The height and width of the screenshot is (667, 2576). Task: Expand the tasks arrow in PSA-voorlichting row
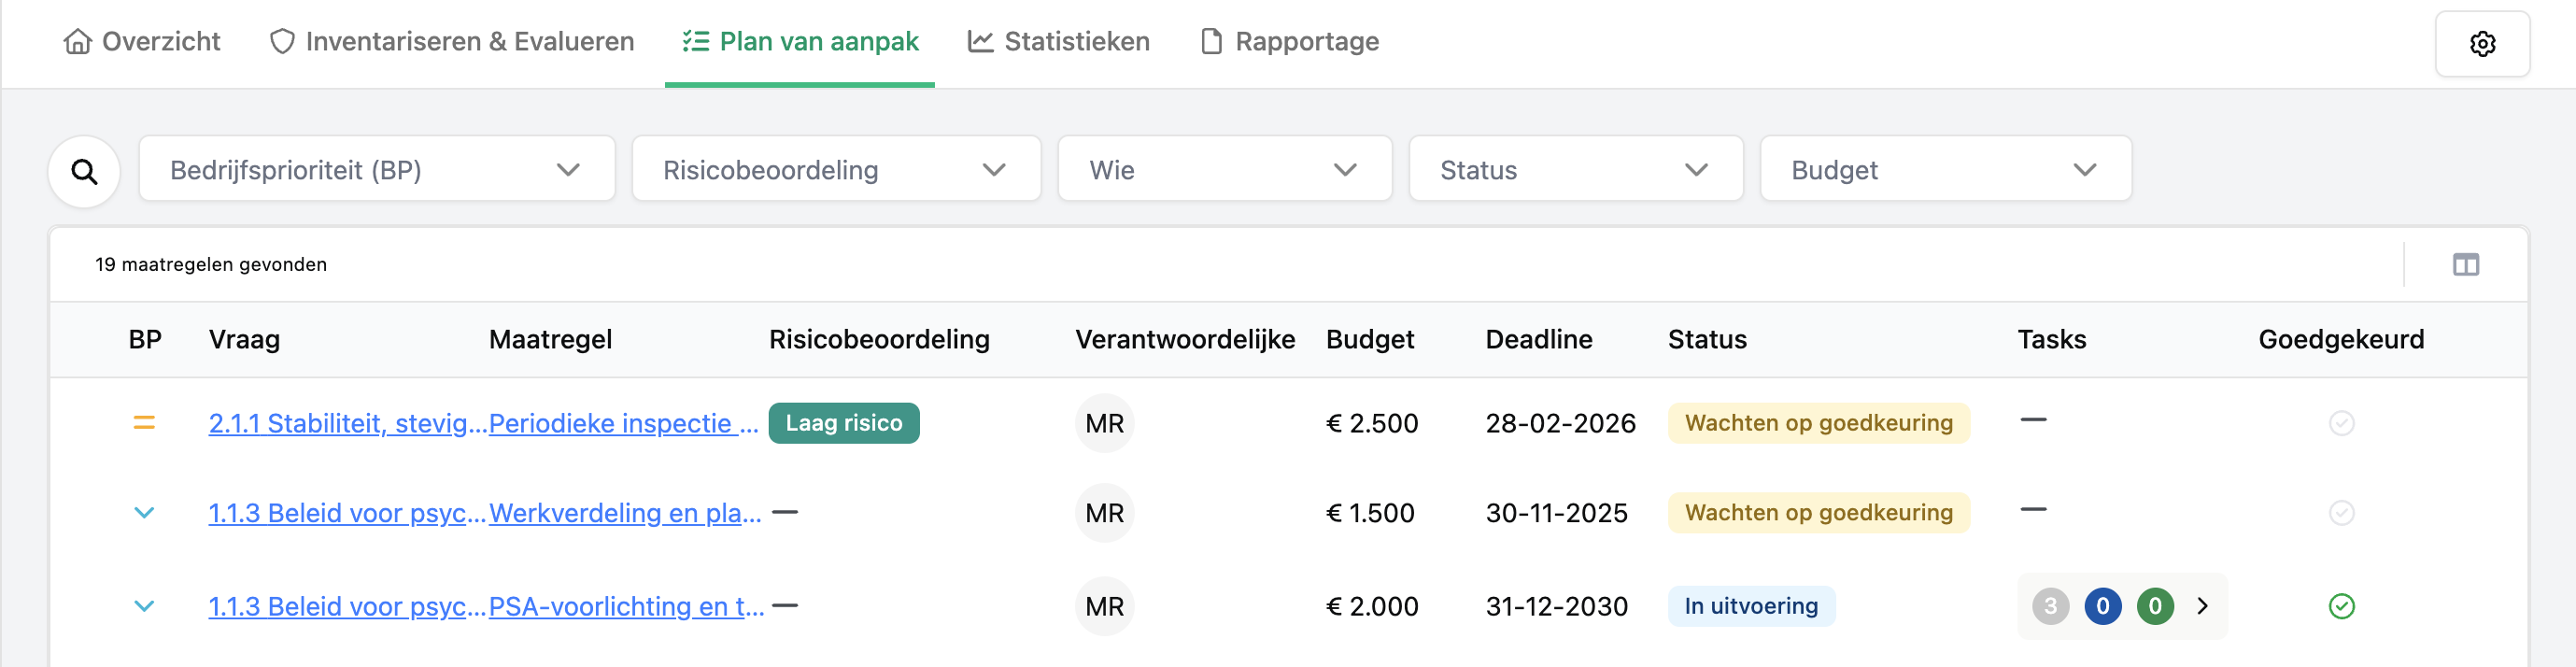2202,606
